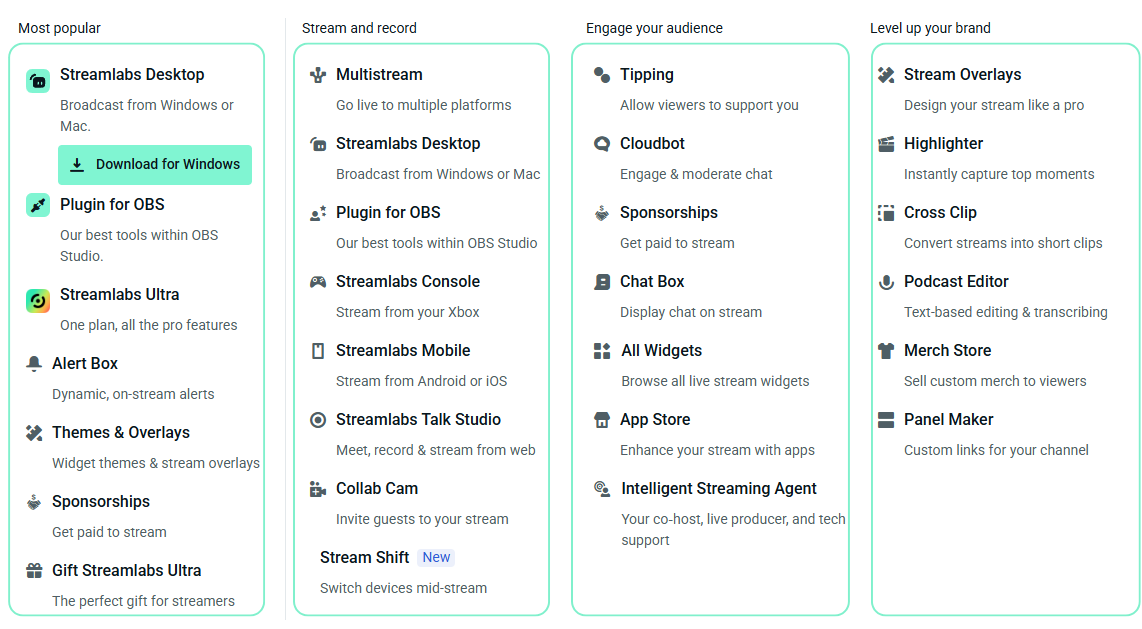Click the Collab Cam icon
The image size is (1142, 629).
coord(317,488)
